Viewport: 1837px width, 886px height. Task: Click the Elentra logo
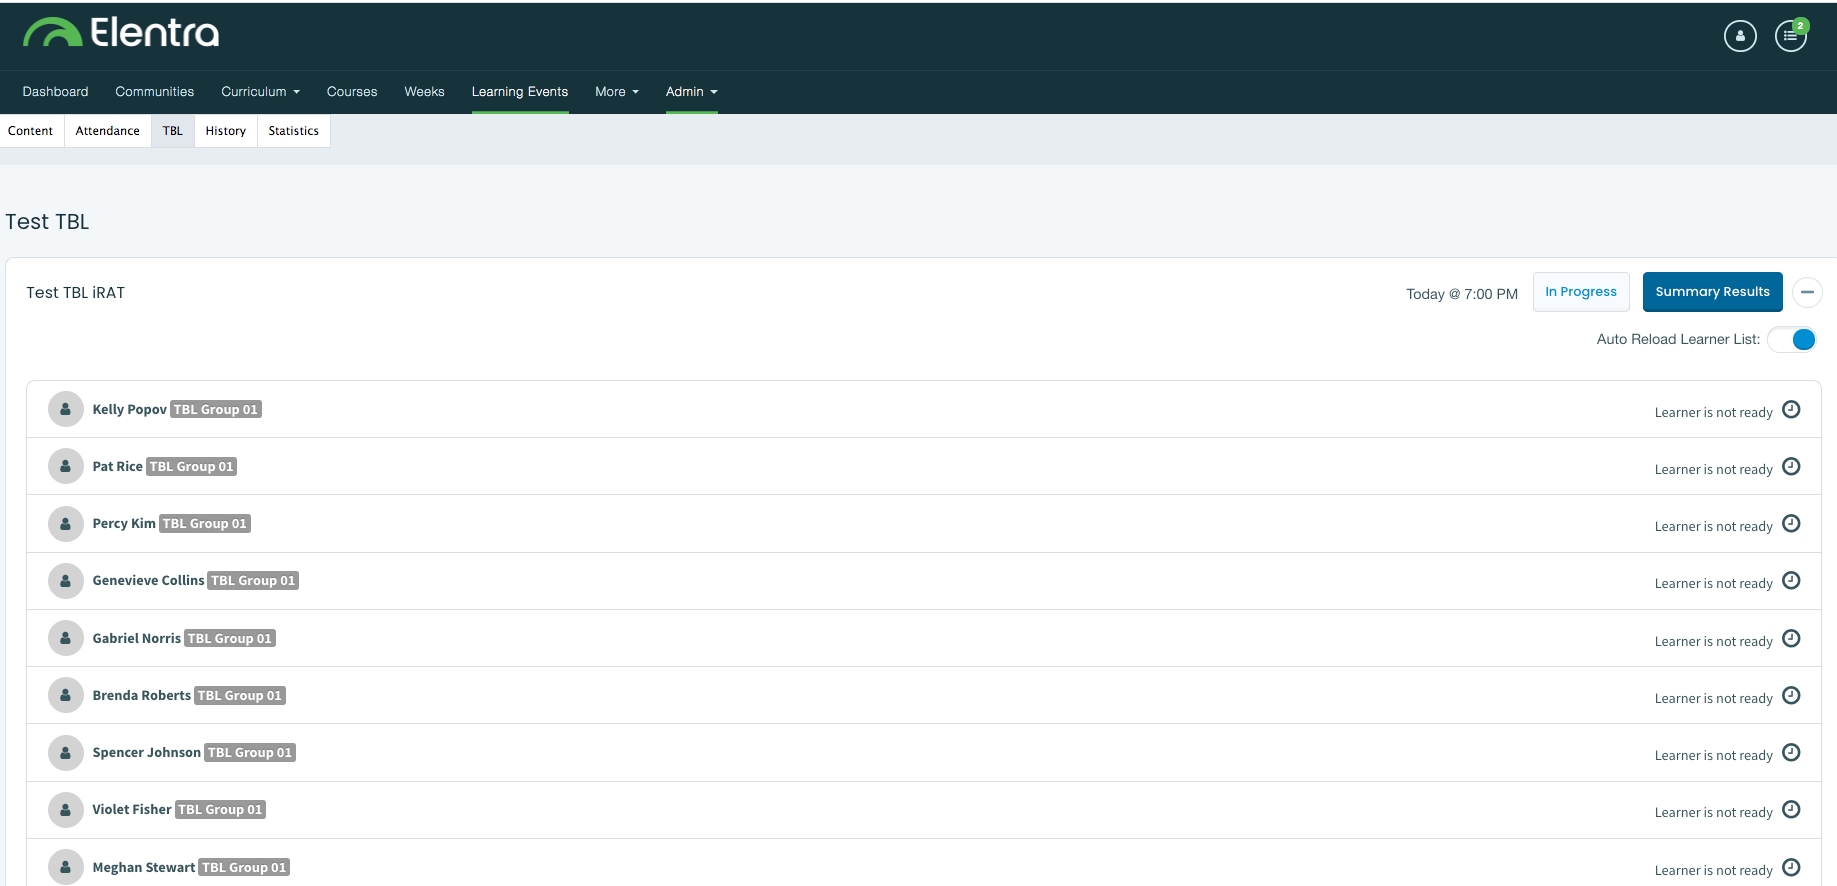click(x=121, y=33)
